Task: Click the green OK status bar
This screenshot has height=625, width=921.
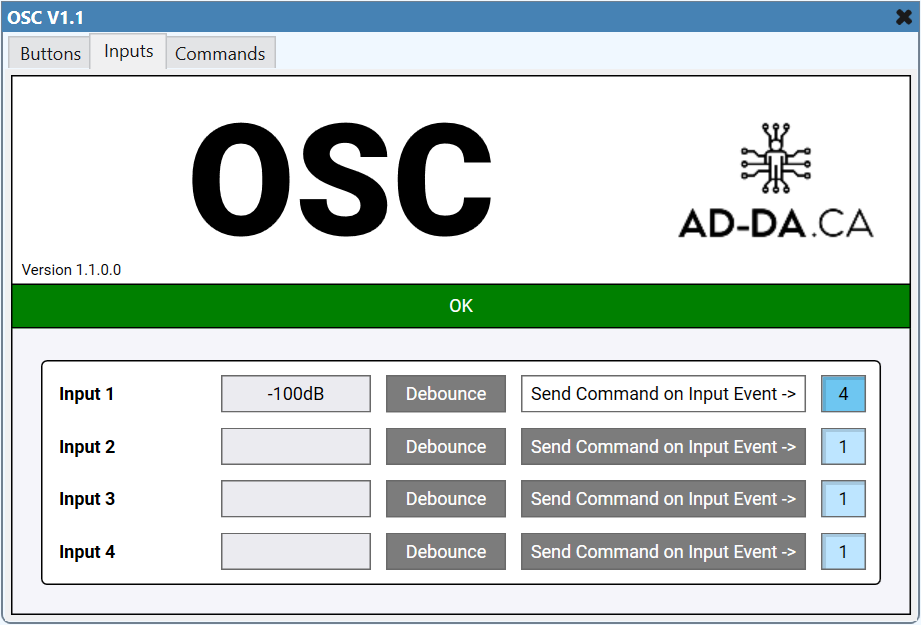Action: point(460,305)
